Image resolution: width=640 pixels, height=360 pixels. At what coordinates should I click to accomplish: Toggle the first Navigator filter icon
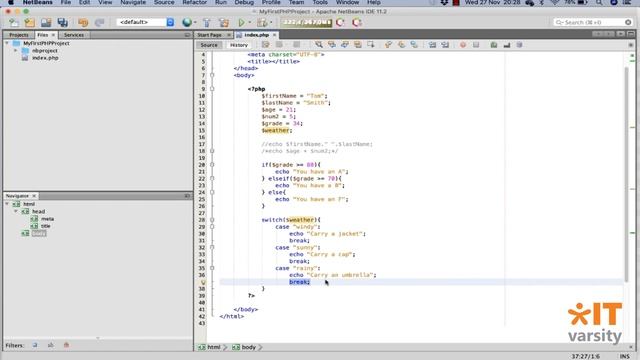pyautogui.click(x=35, y=345)
